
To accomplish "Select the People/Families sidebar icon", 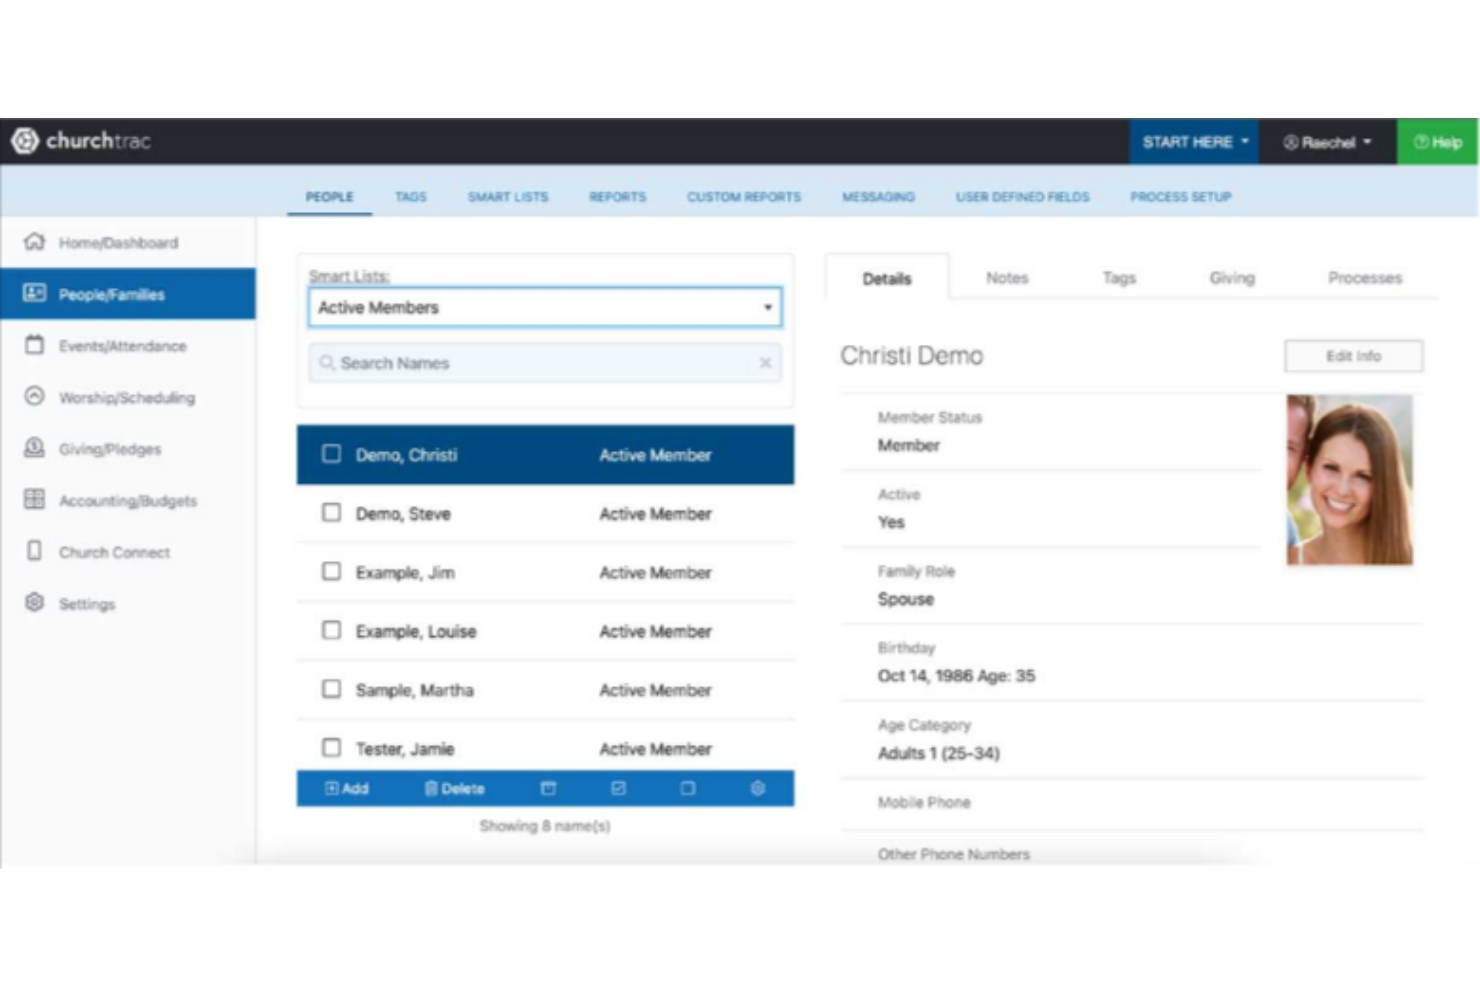I will pyautogui.click(x=35, y=293).
